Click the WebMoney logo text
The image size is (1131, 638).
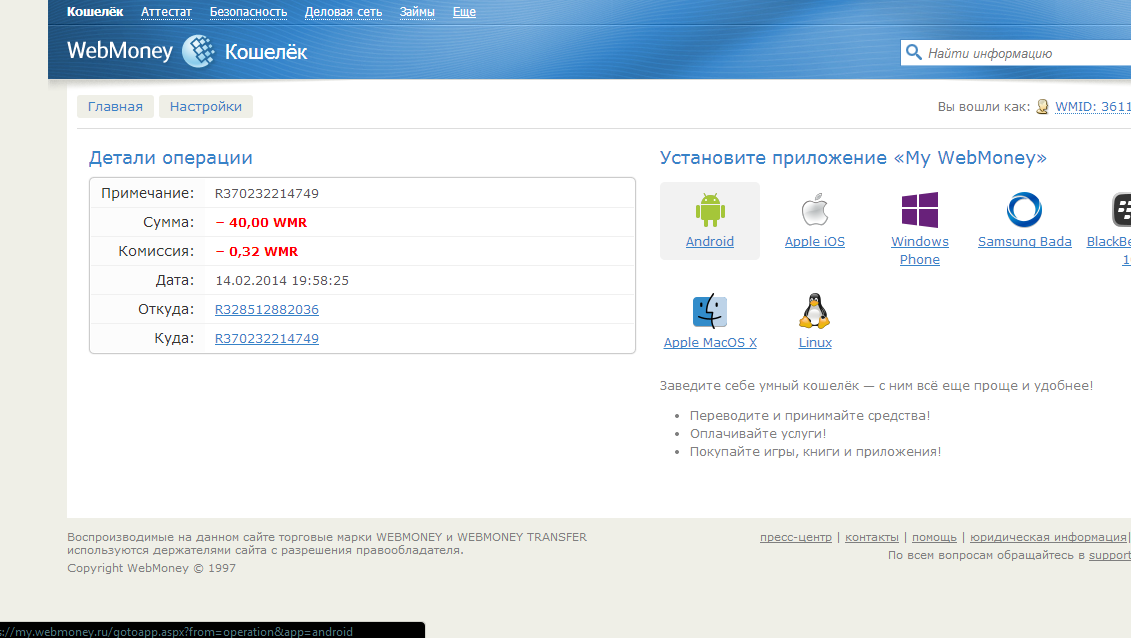[x=120, y=50]
